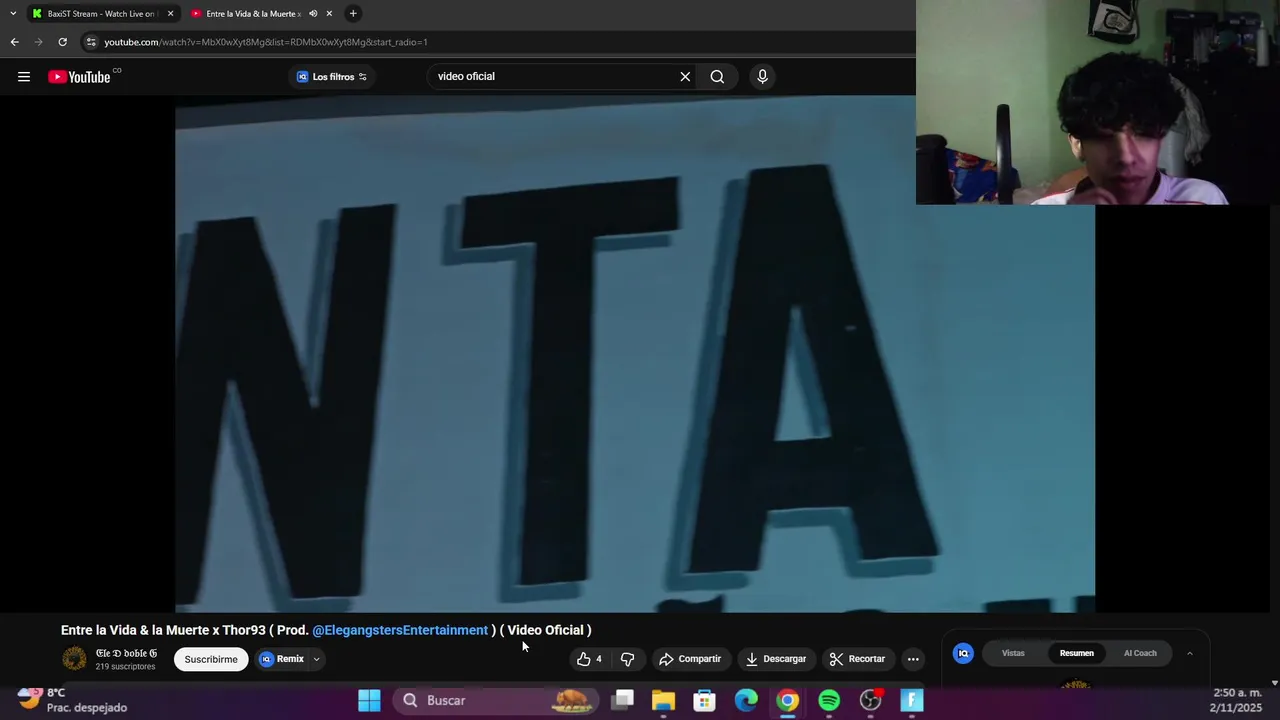Expand the Remix dropdown arrow

(316, 659)
